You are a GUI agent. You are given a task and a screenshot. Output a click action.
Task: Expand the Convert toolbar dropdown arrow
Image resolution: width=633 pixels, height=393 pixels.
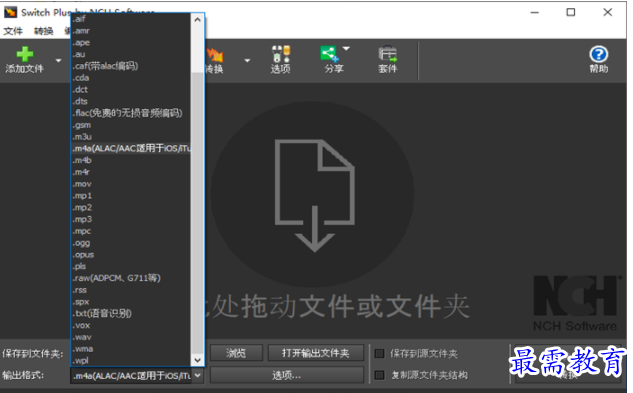[x=247, y=61]
